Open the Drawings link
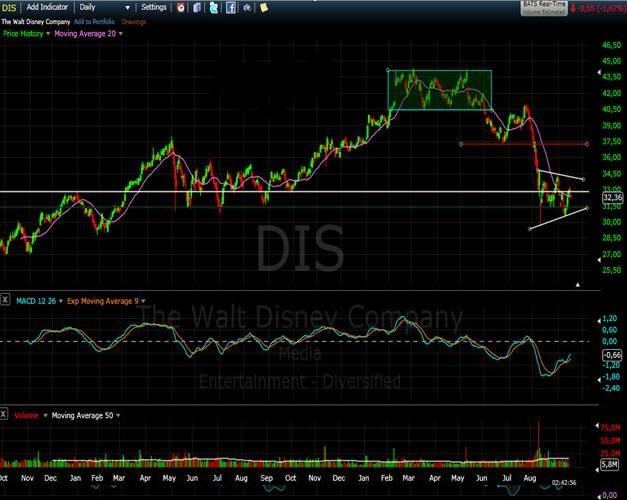Viewport: 627px width, 500px height. [x=134, y=22]
